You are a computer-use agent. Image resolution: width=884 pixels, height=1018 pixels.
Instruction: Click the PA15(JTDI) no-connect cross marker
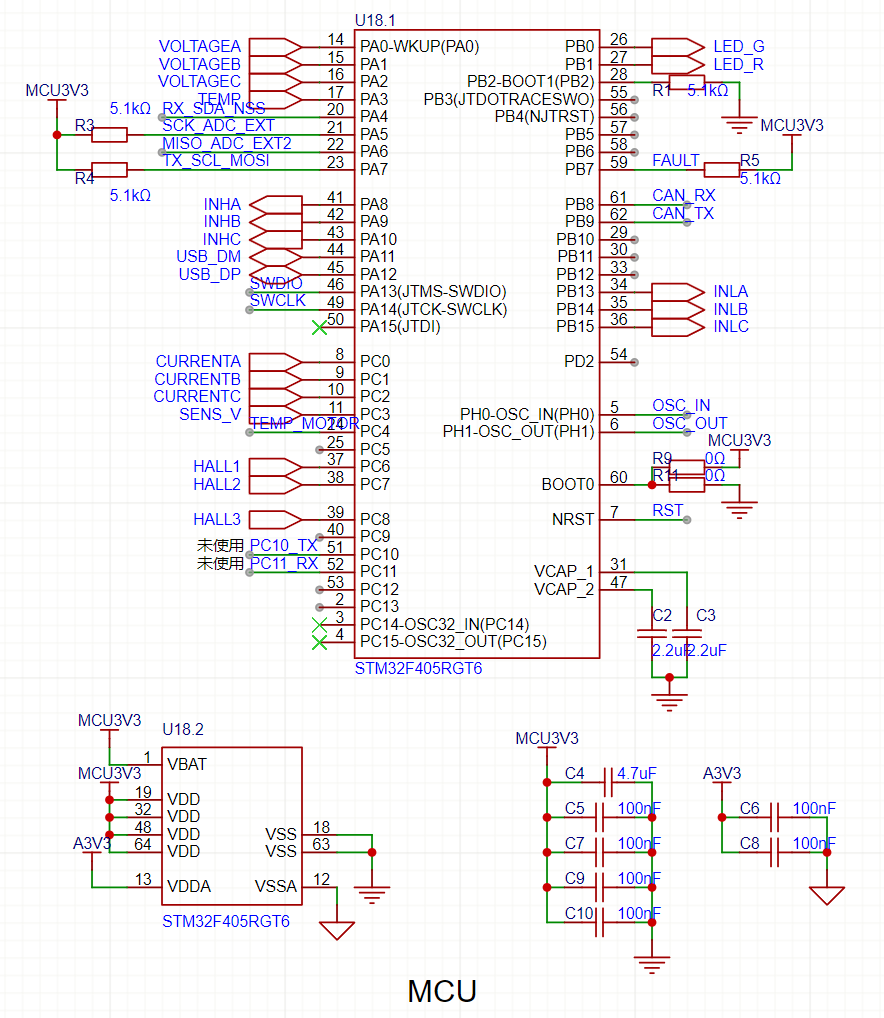click(x=319, y=328)
